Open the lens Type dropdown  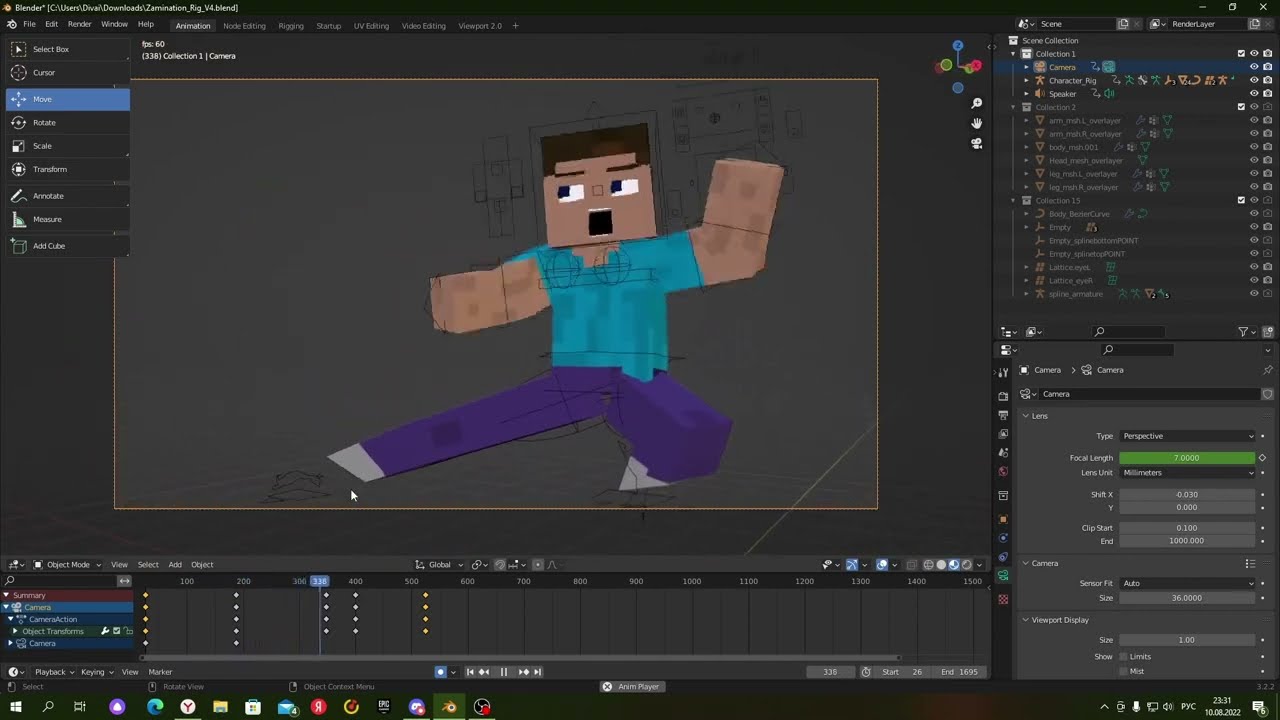click(x=1187, y=436)
